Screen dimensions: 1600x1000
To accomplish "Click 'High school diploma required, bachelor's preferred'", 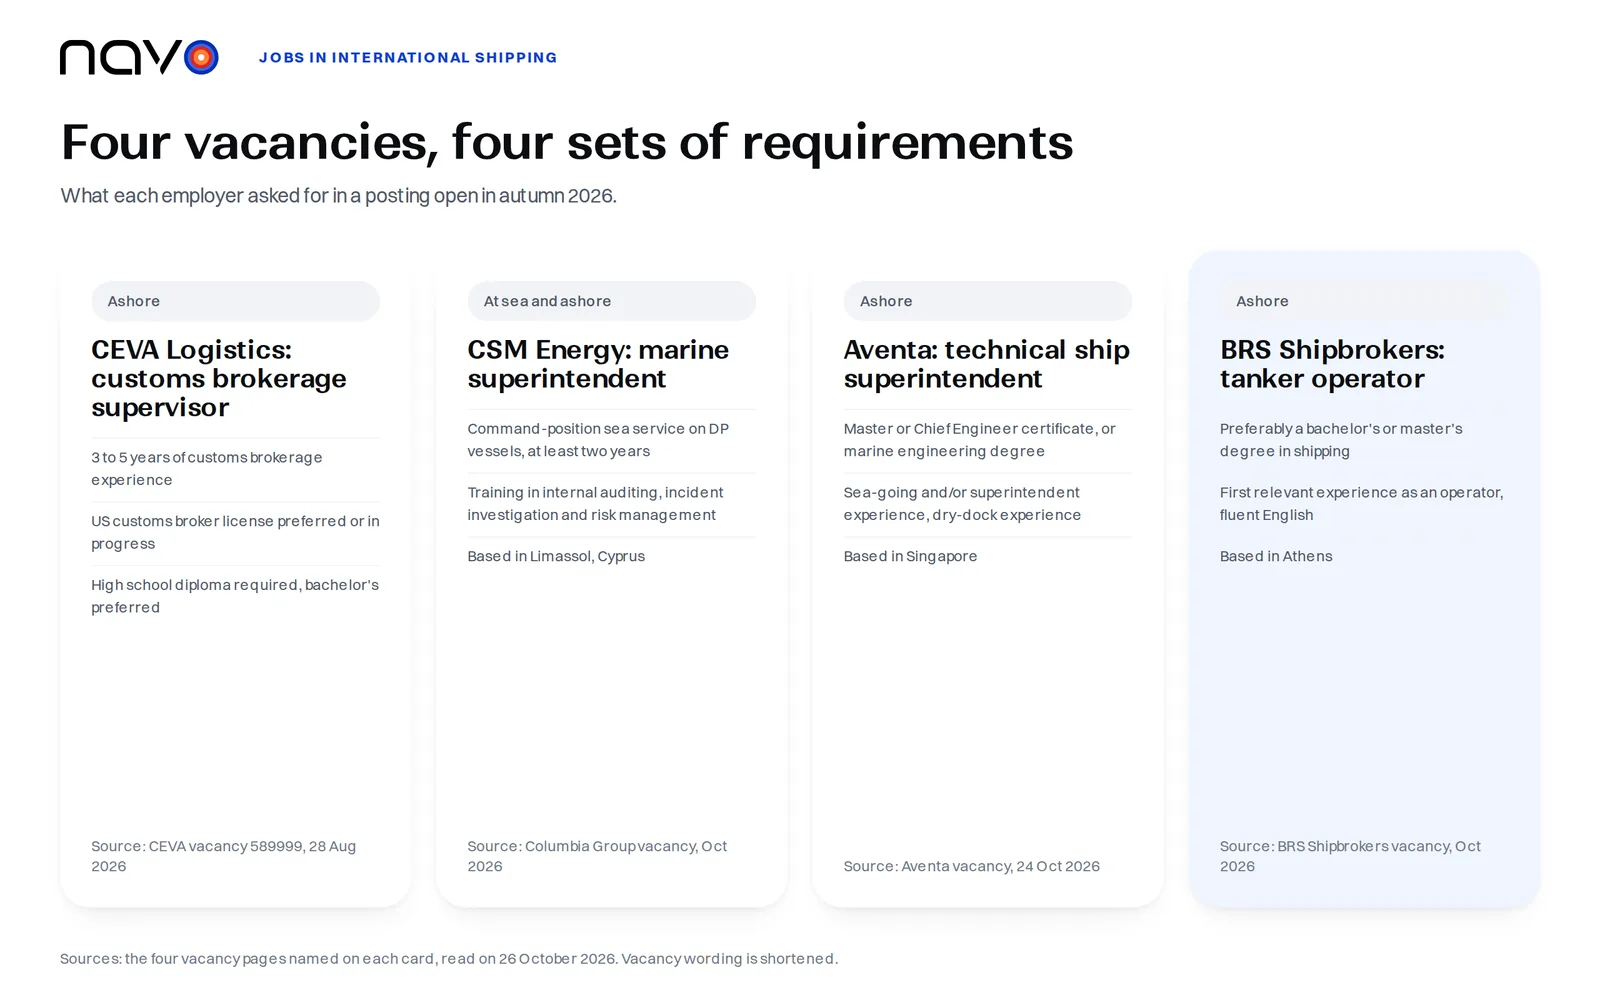I will pyautogui.click(x=235, y=597).
